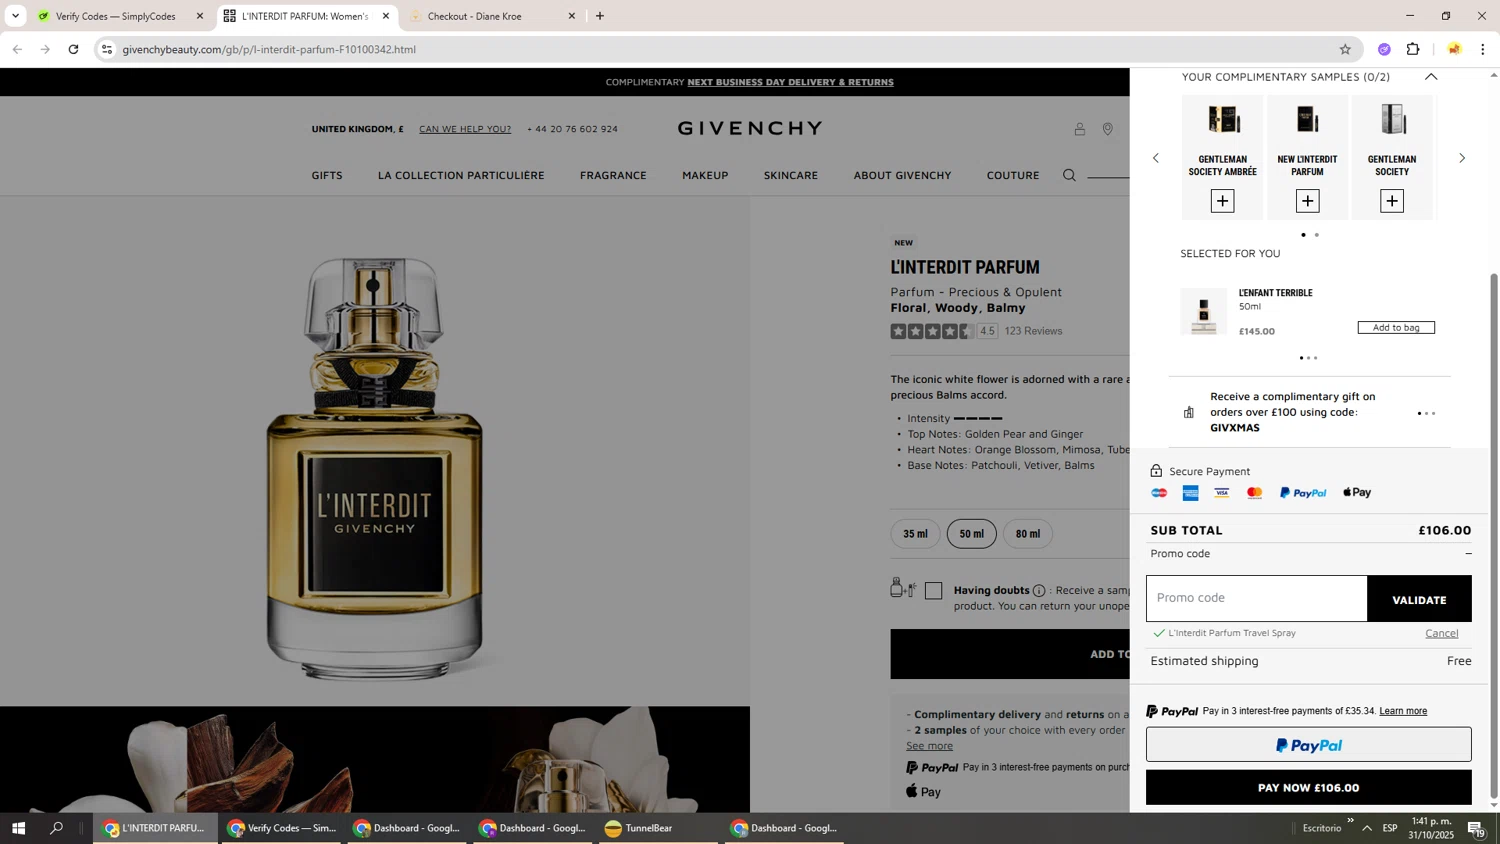1500x844 pixels.
Task: Go back with the browser back arrow
Action: click(17, 49)
